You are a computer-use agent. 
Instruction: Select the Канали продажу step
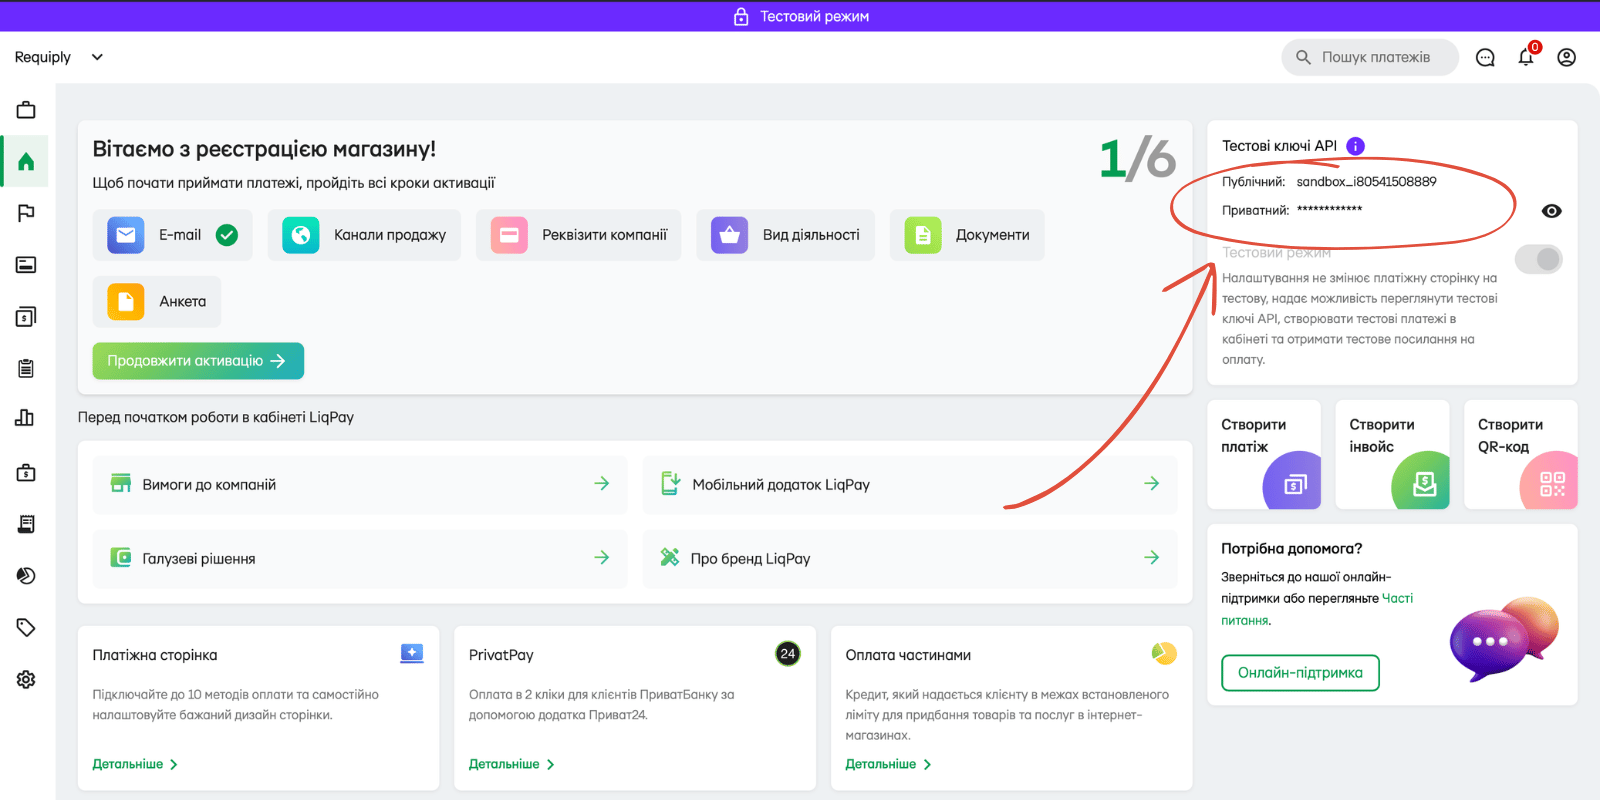coord(364,235)
